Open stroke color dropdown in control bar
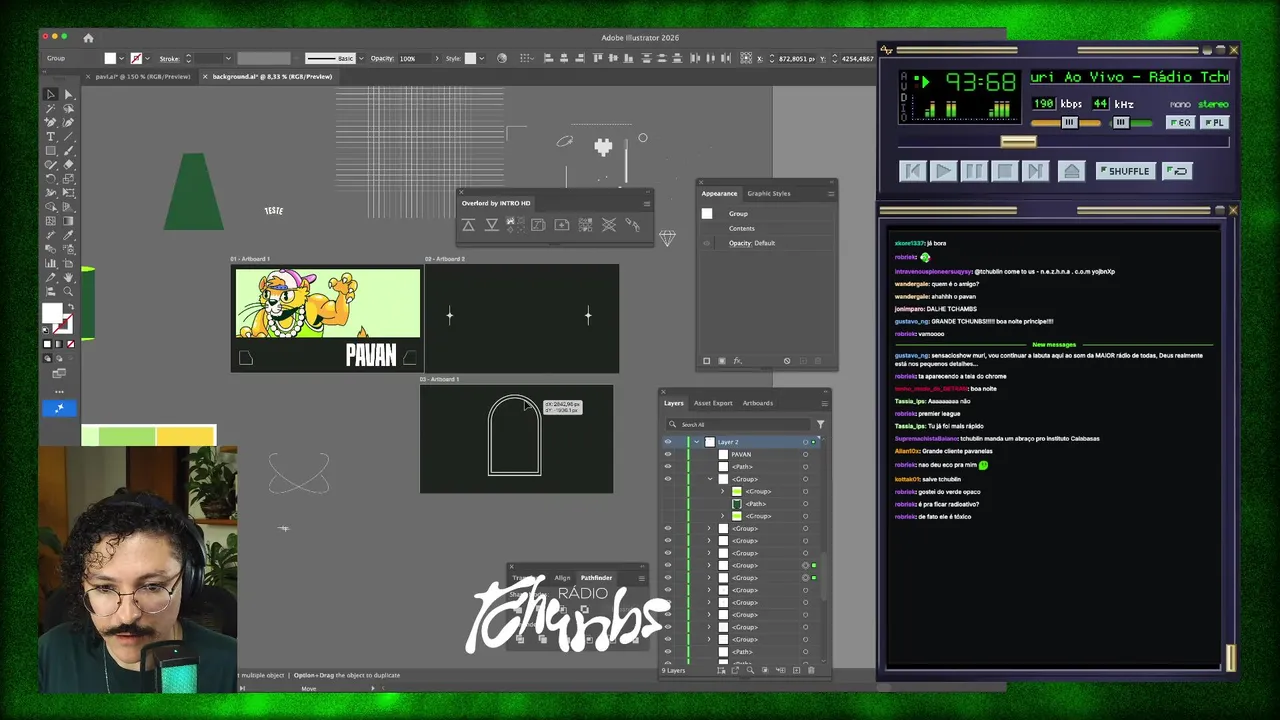 click(148, 58)
